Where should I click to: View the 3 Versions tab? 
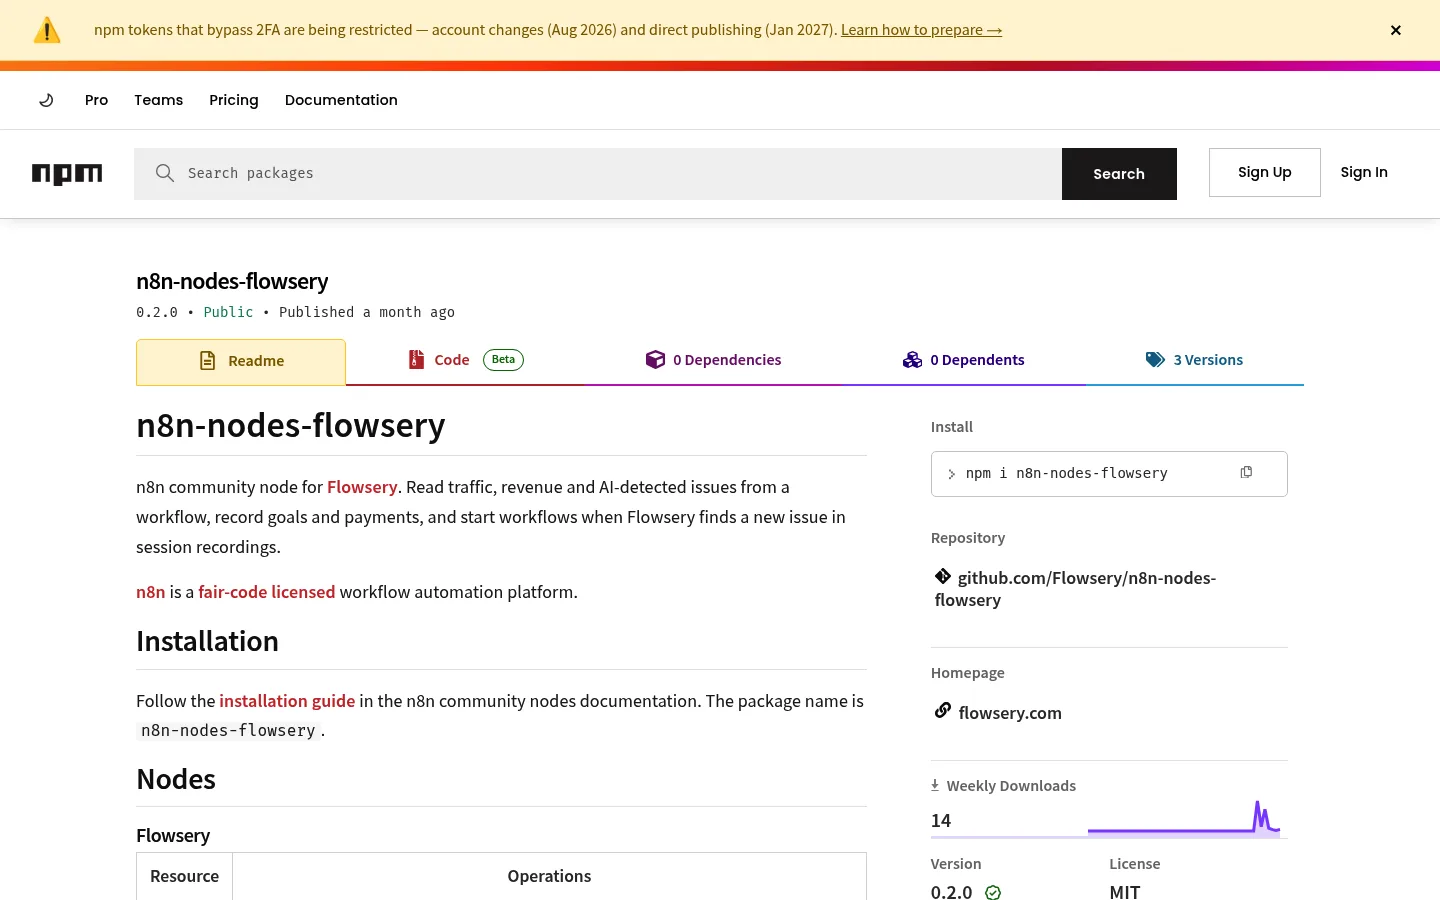coord(1195,361)
